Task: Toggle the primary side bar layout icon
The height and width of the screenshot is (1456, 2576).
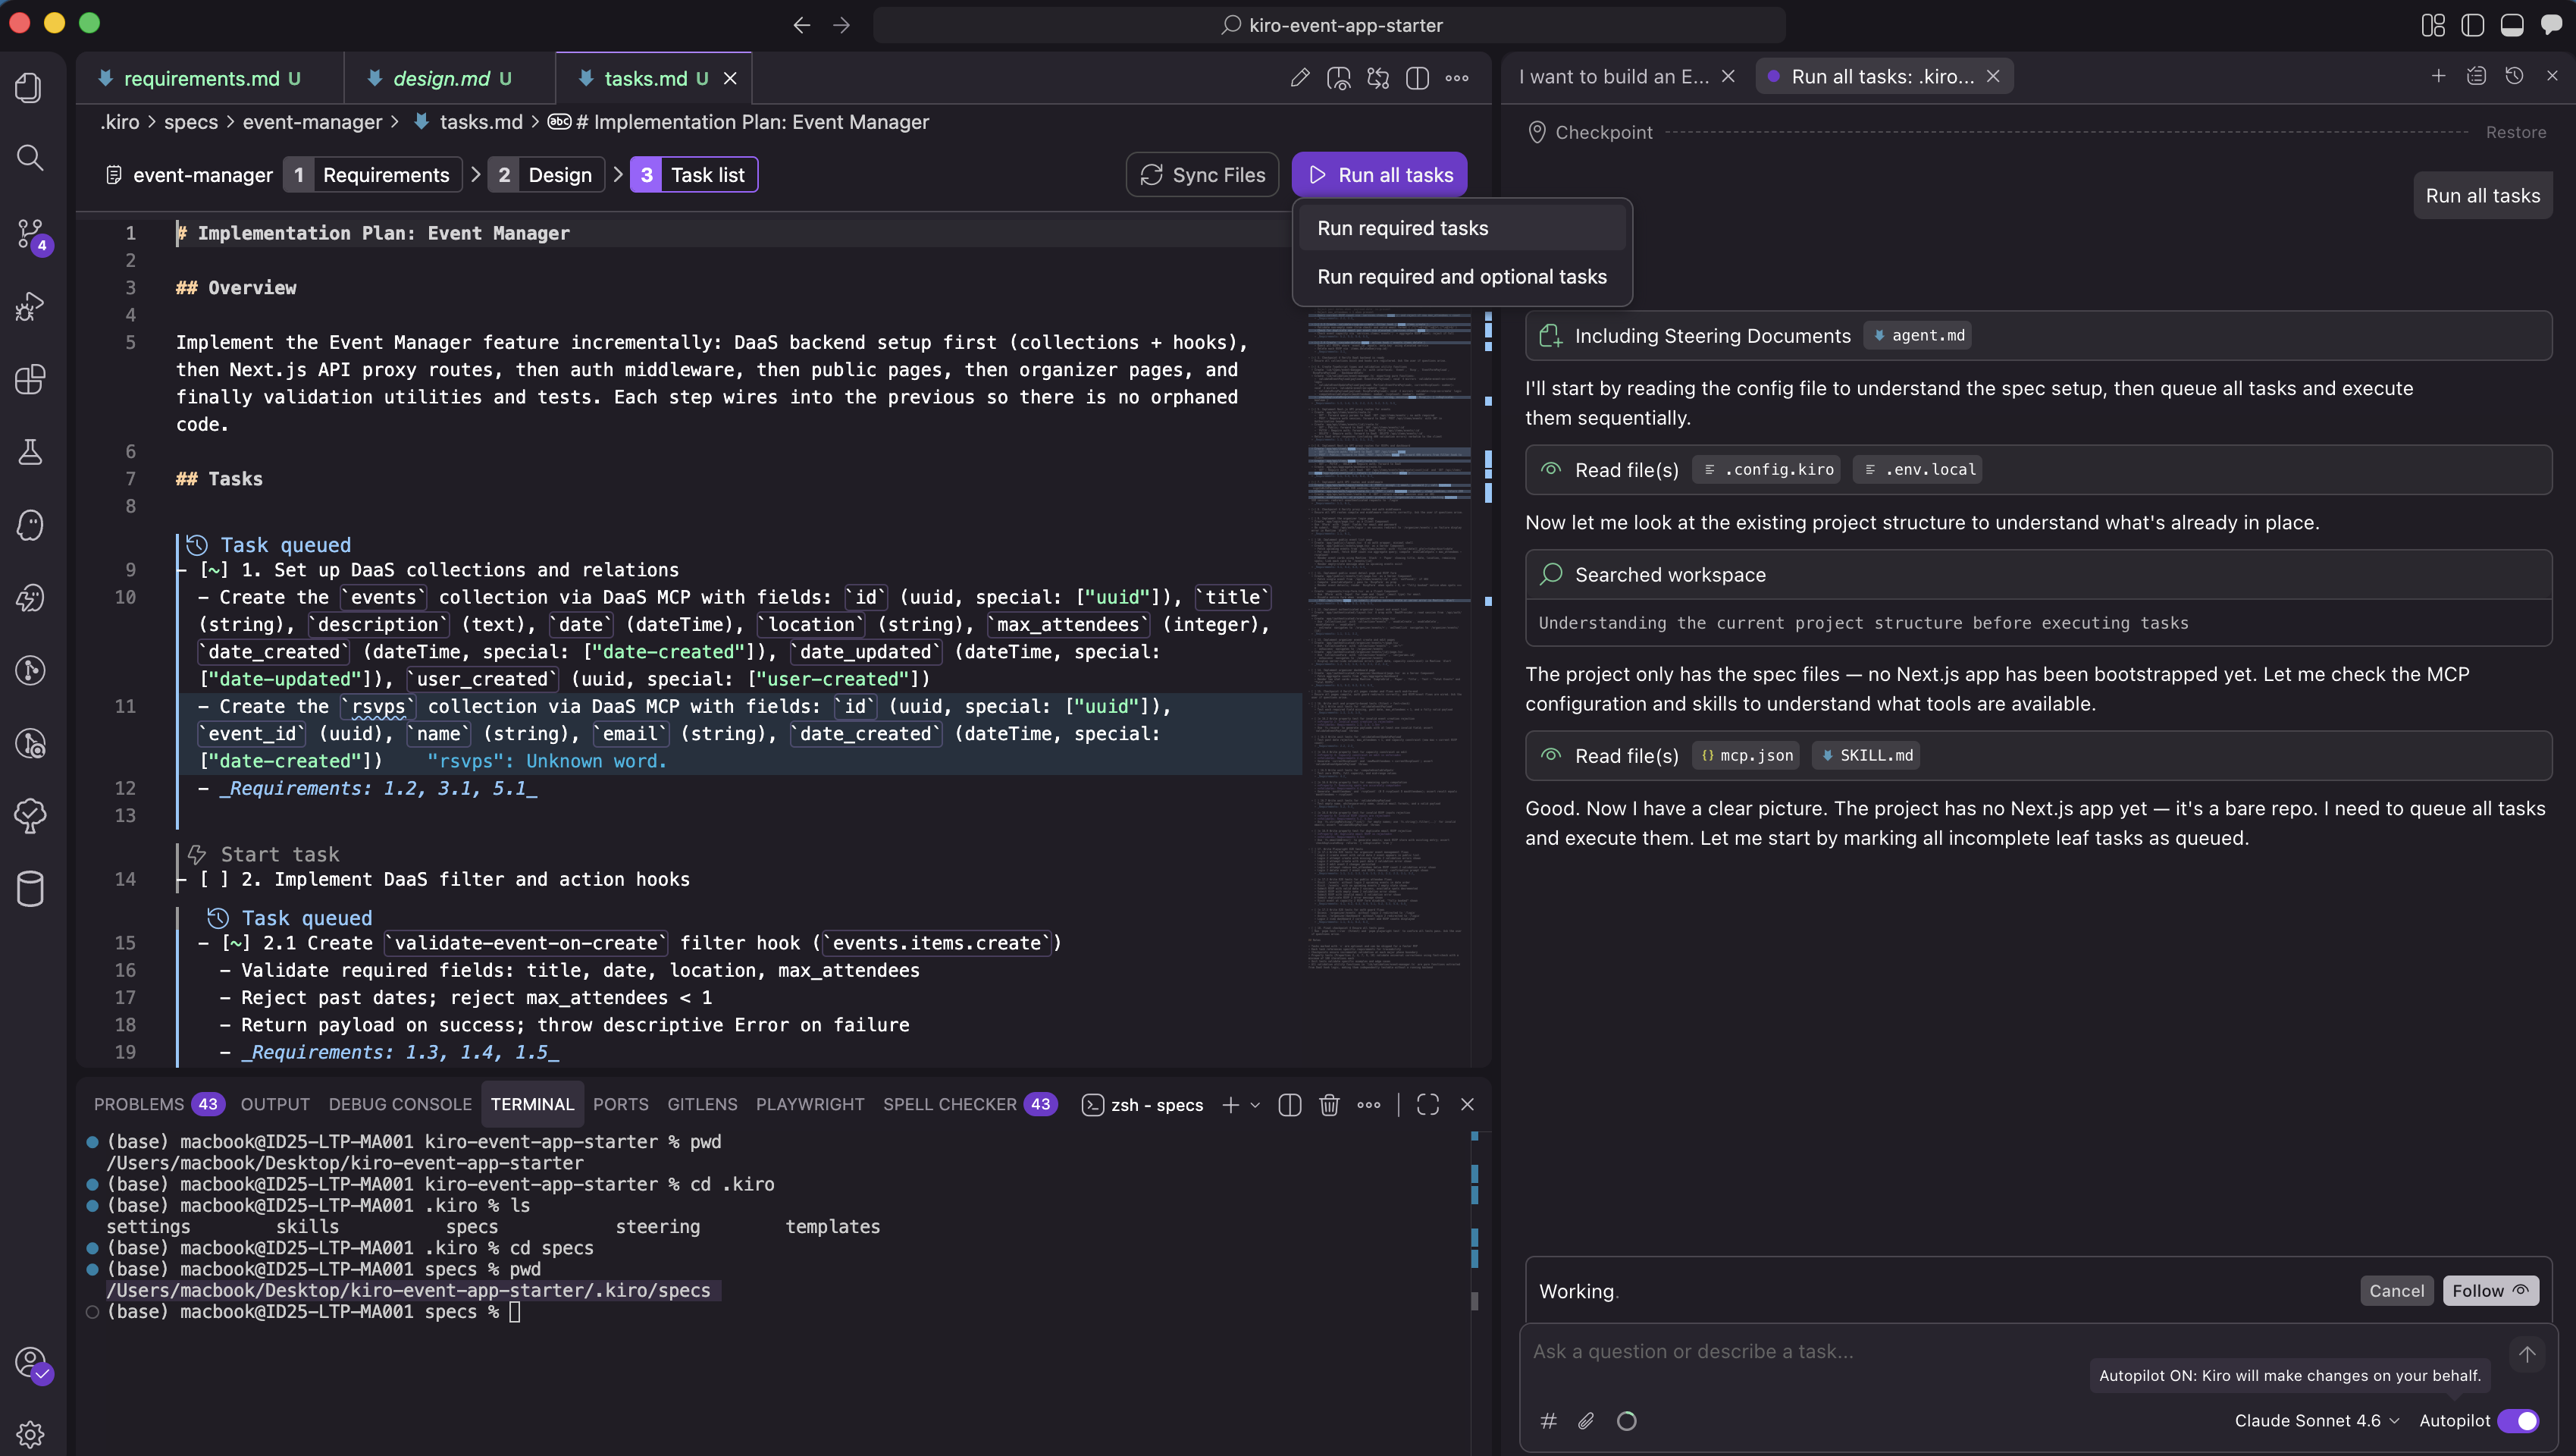Action: pos(2473,25)
